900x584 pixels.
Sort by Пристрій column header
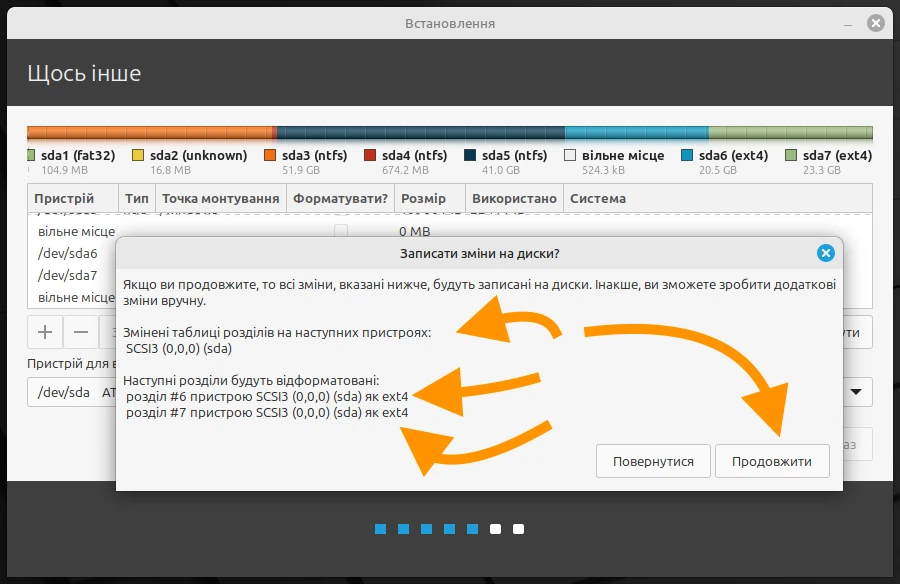pyautogui.click(x=73, y=199)
